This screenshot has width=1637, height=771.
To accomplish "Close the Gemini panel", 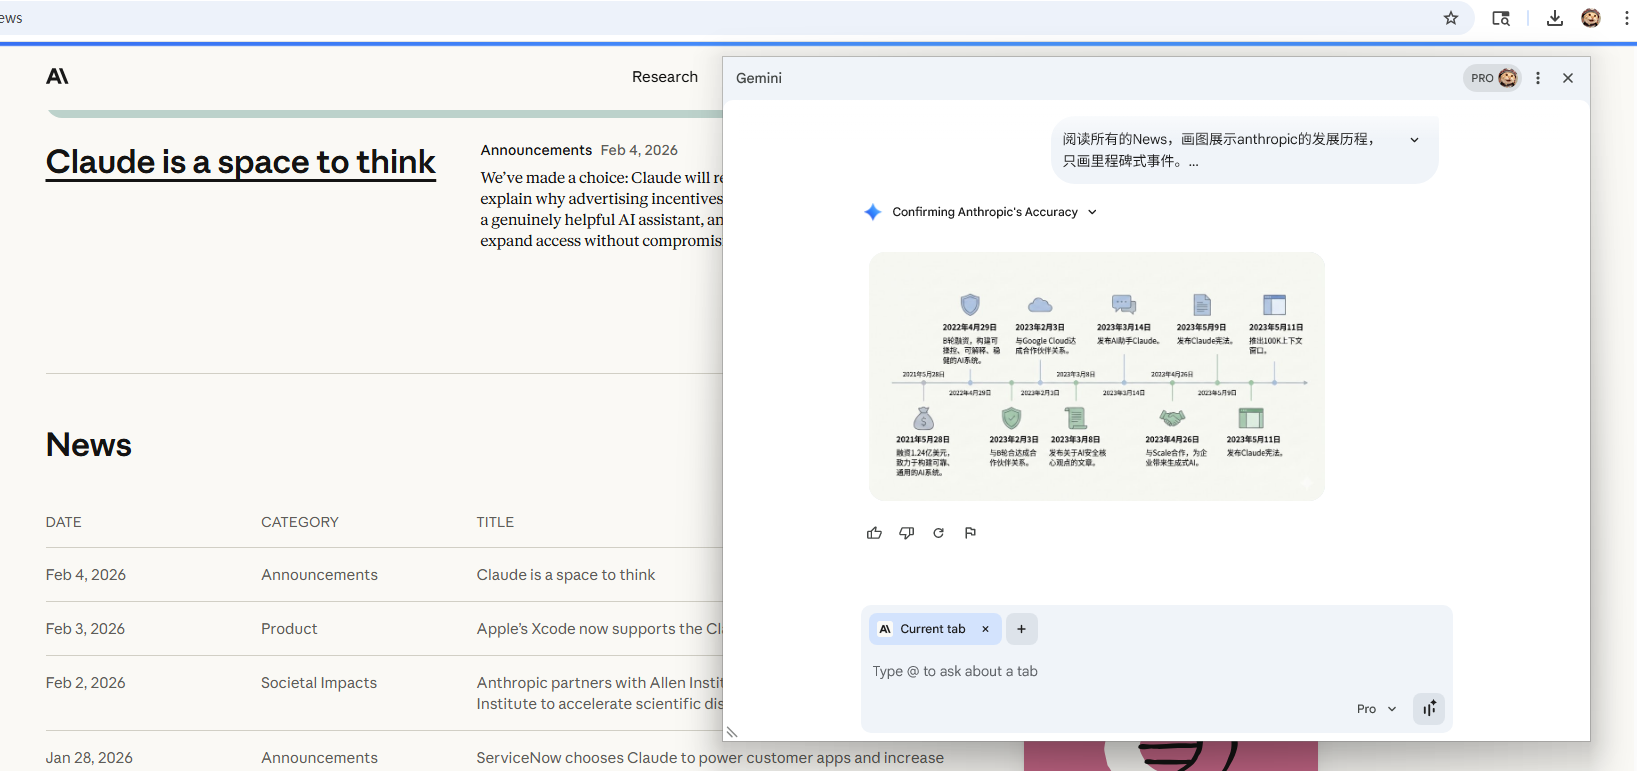I will coord(1568,78).
